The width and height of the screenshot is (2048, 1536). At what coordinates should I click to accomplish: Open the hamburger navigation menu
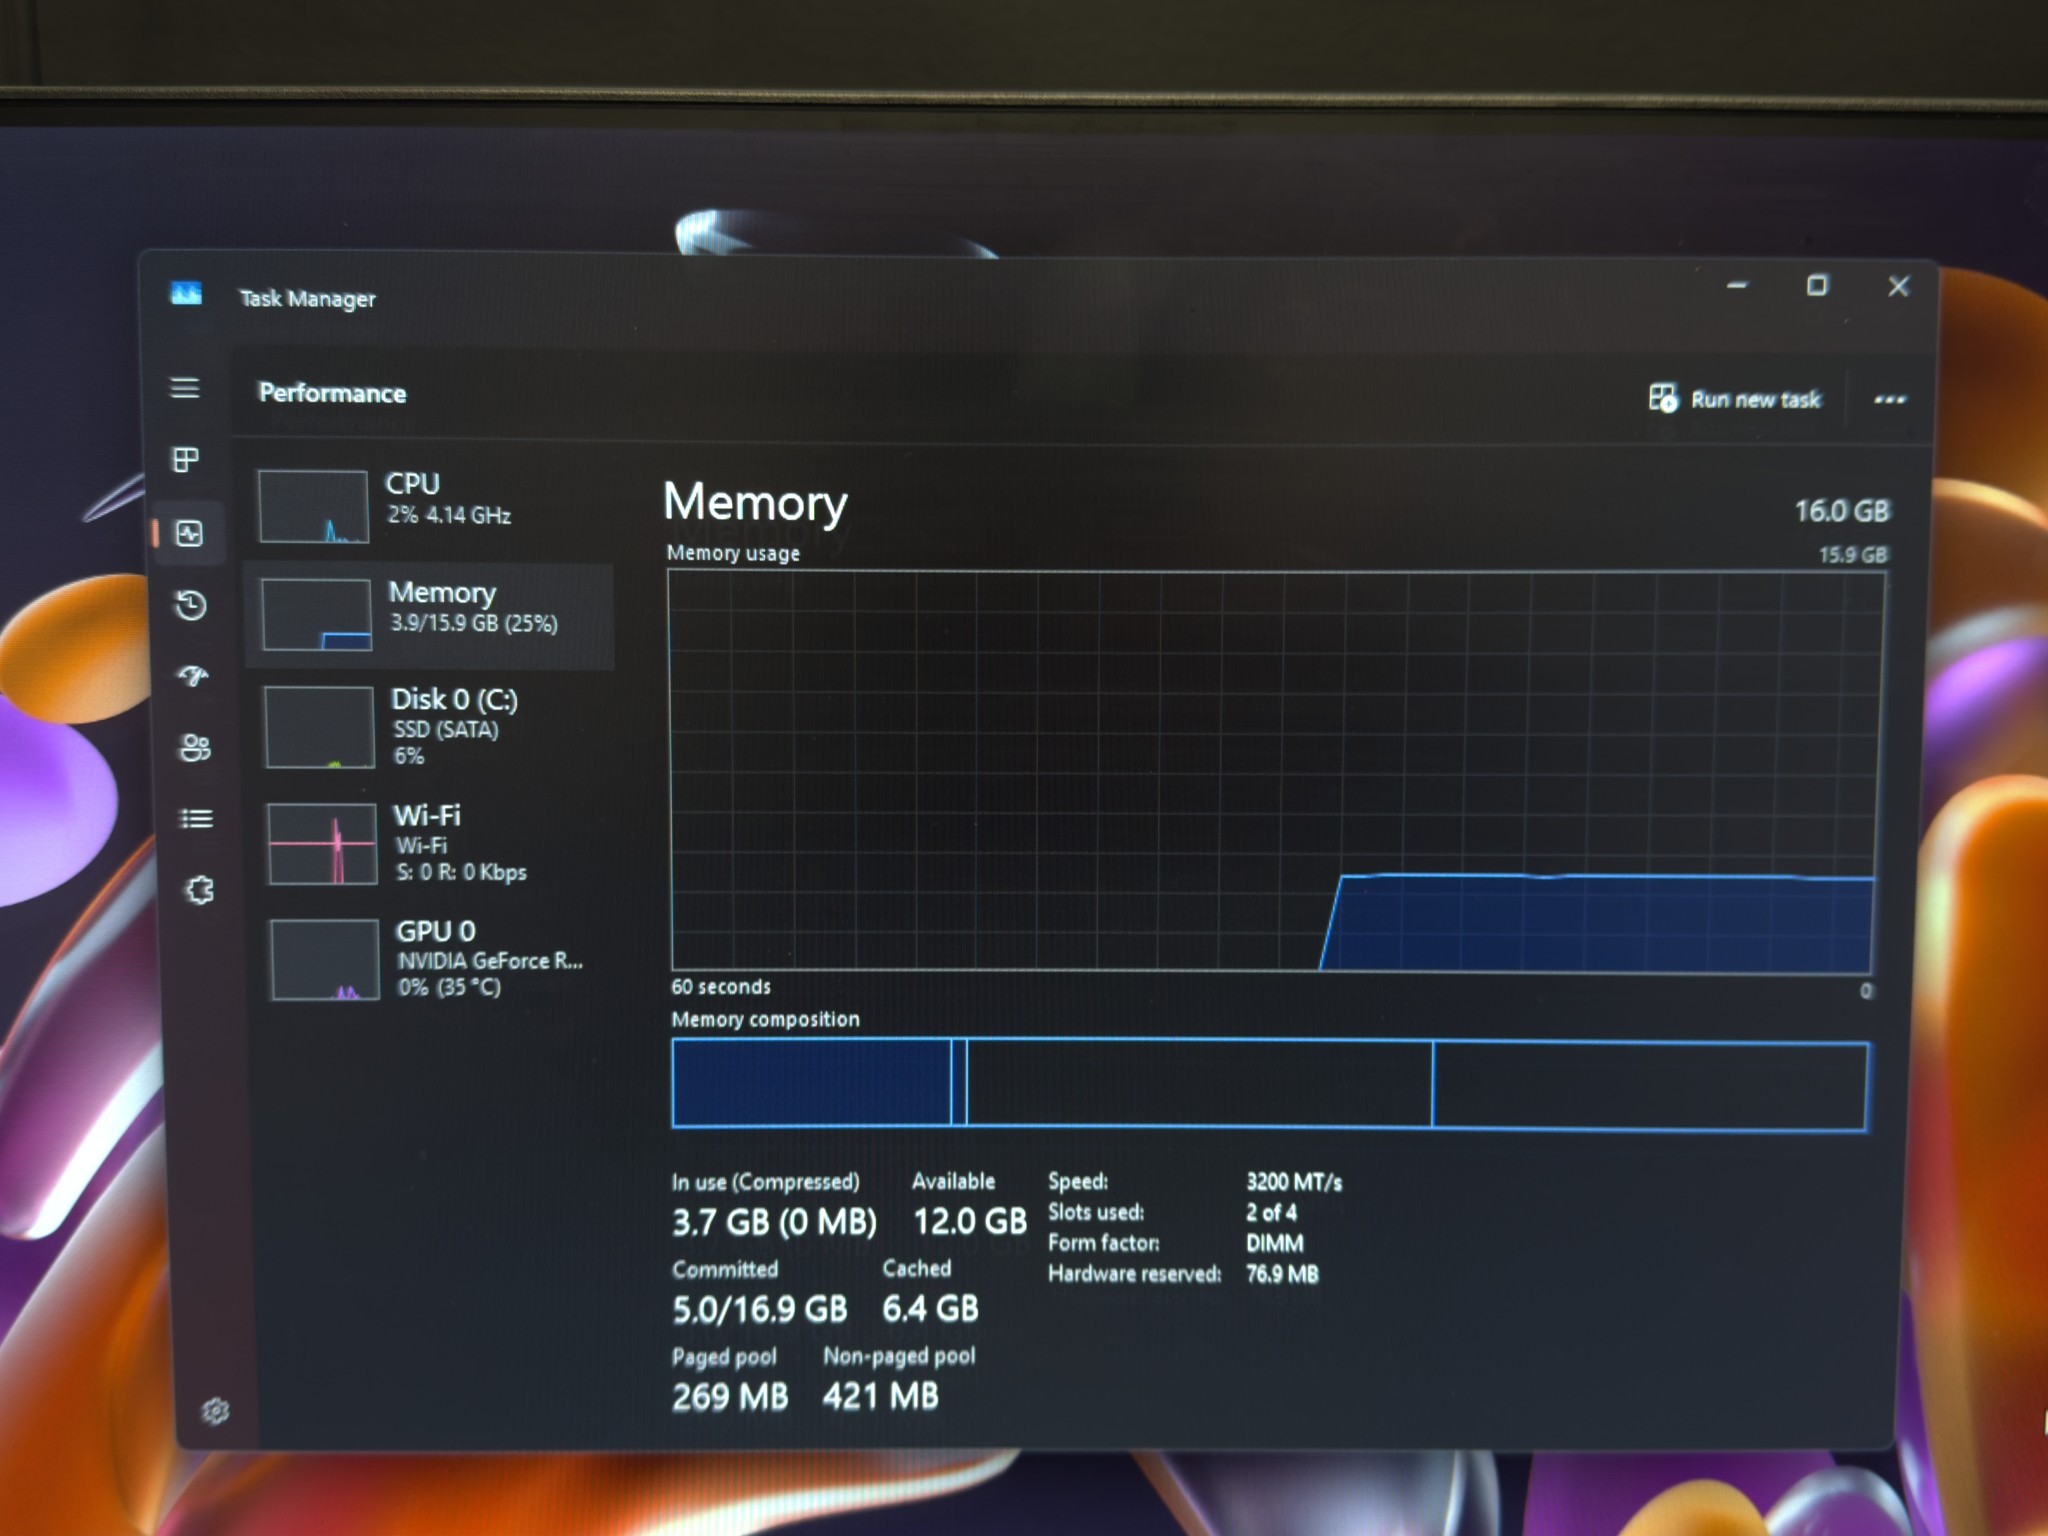pos(184,387)
